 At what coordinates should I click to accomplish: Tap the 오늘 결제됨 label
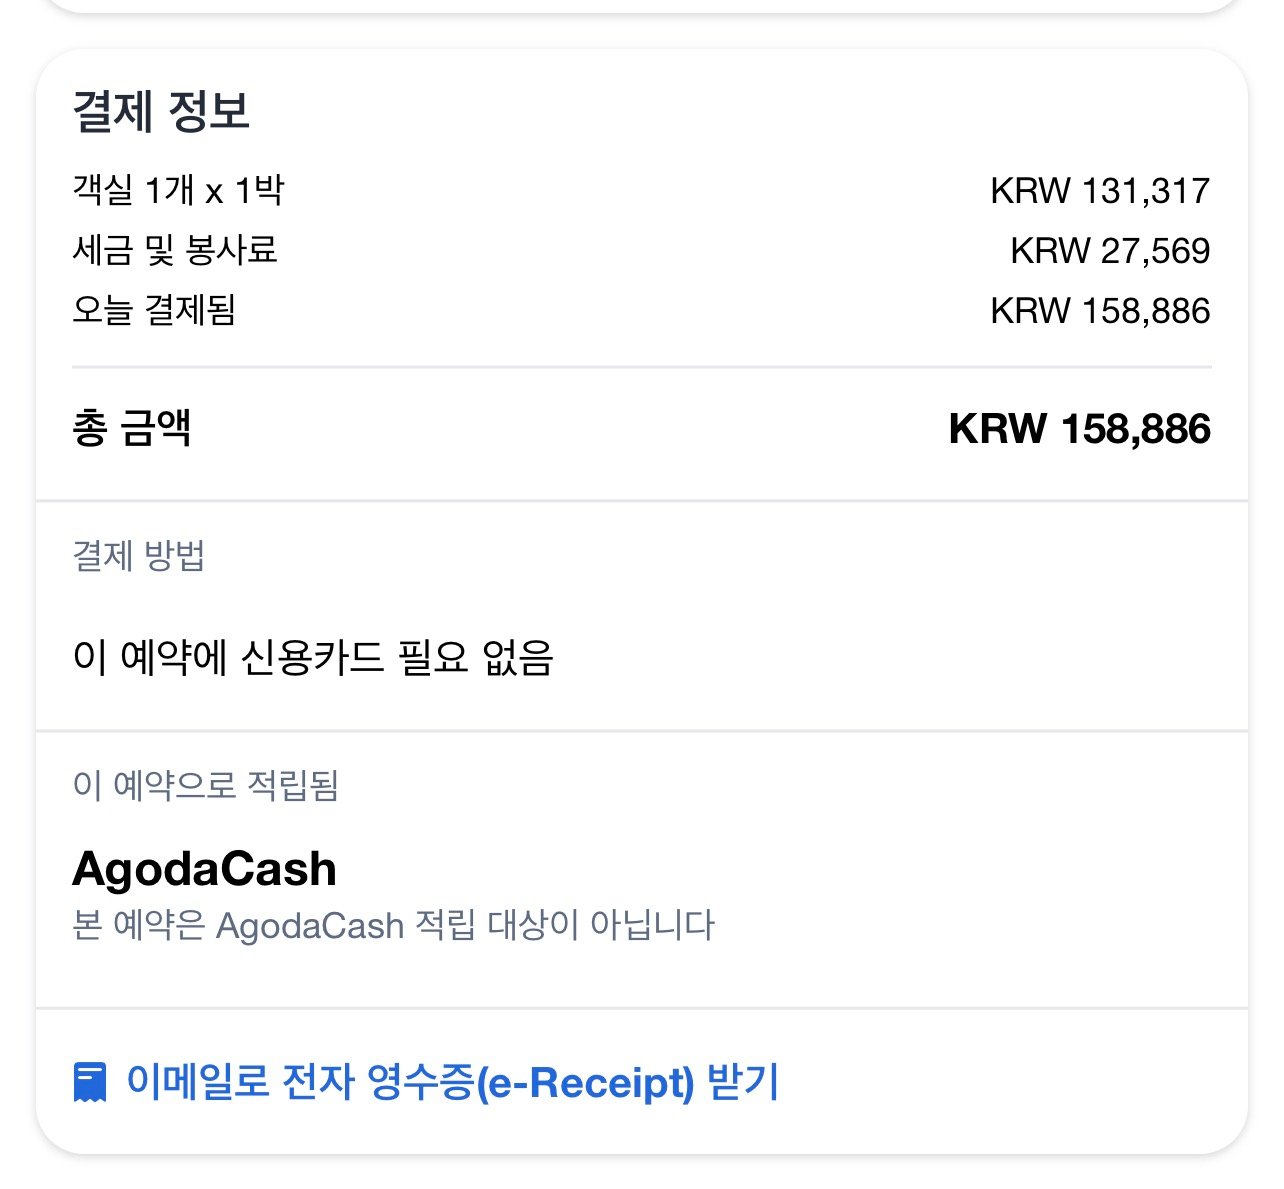154,310
